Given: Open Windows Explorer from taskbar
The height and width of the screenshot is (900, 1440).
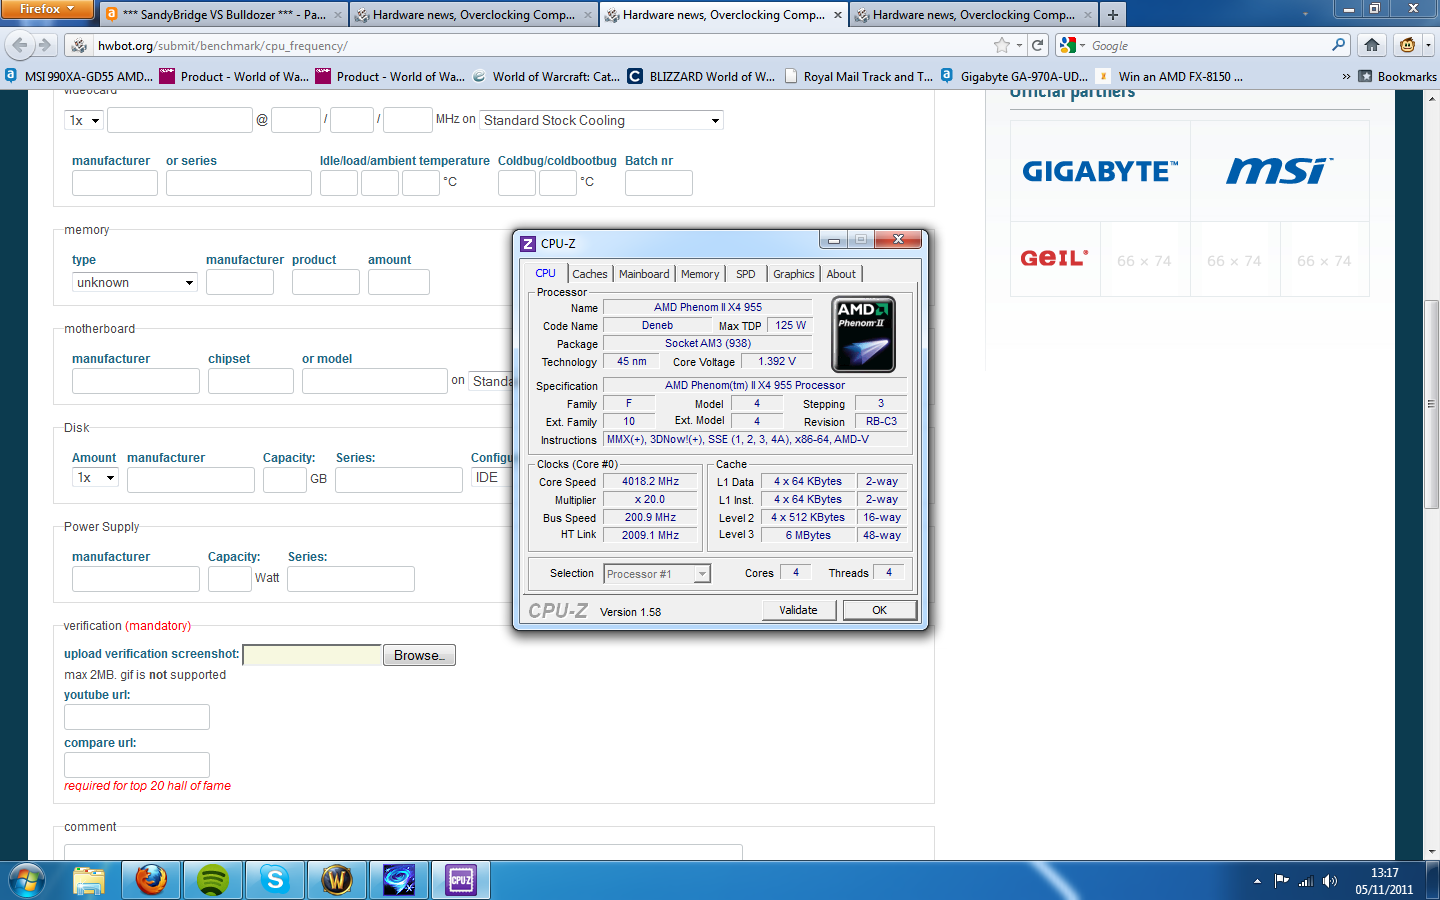Looking at the screenshot, I should [x=89, y=880].
